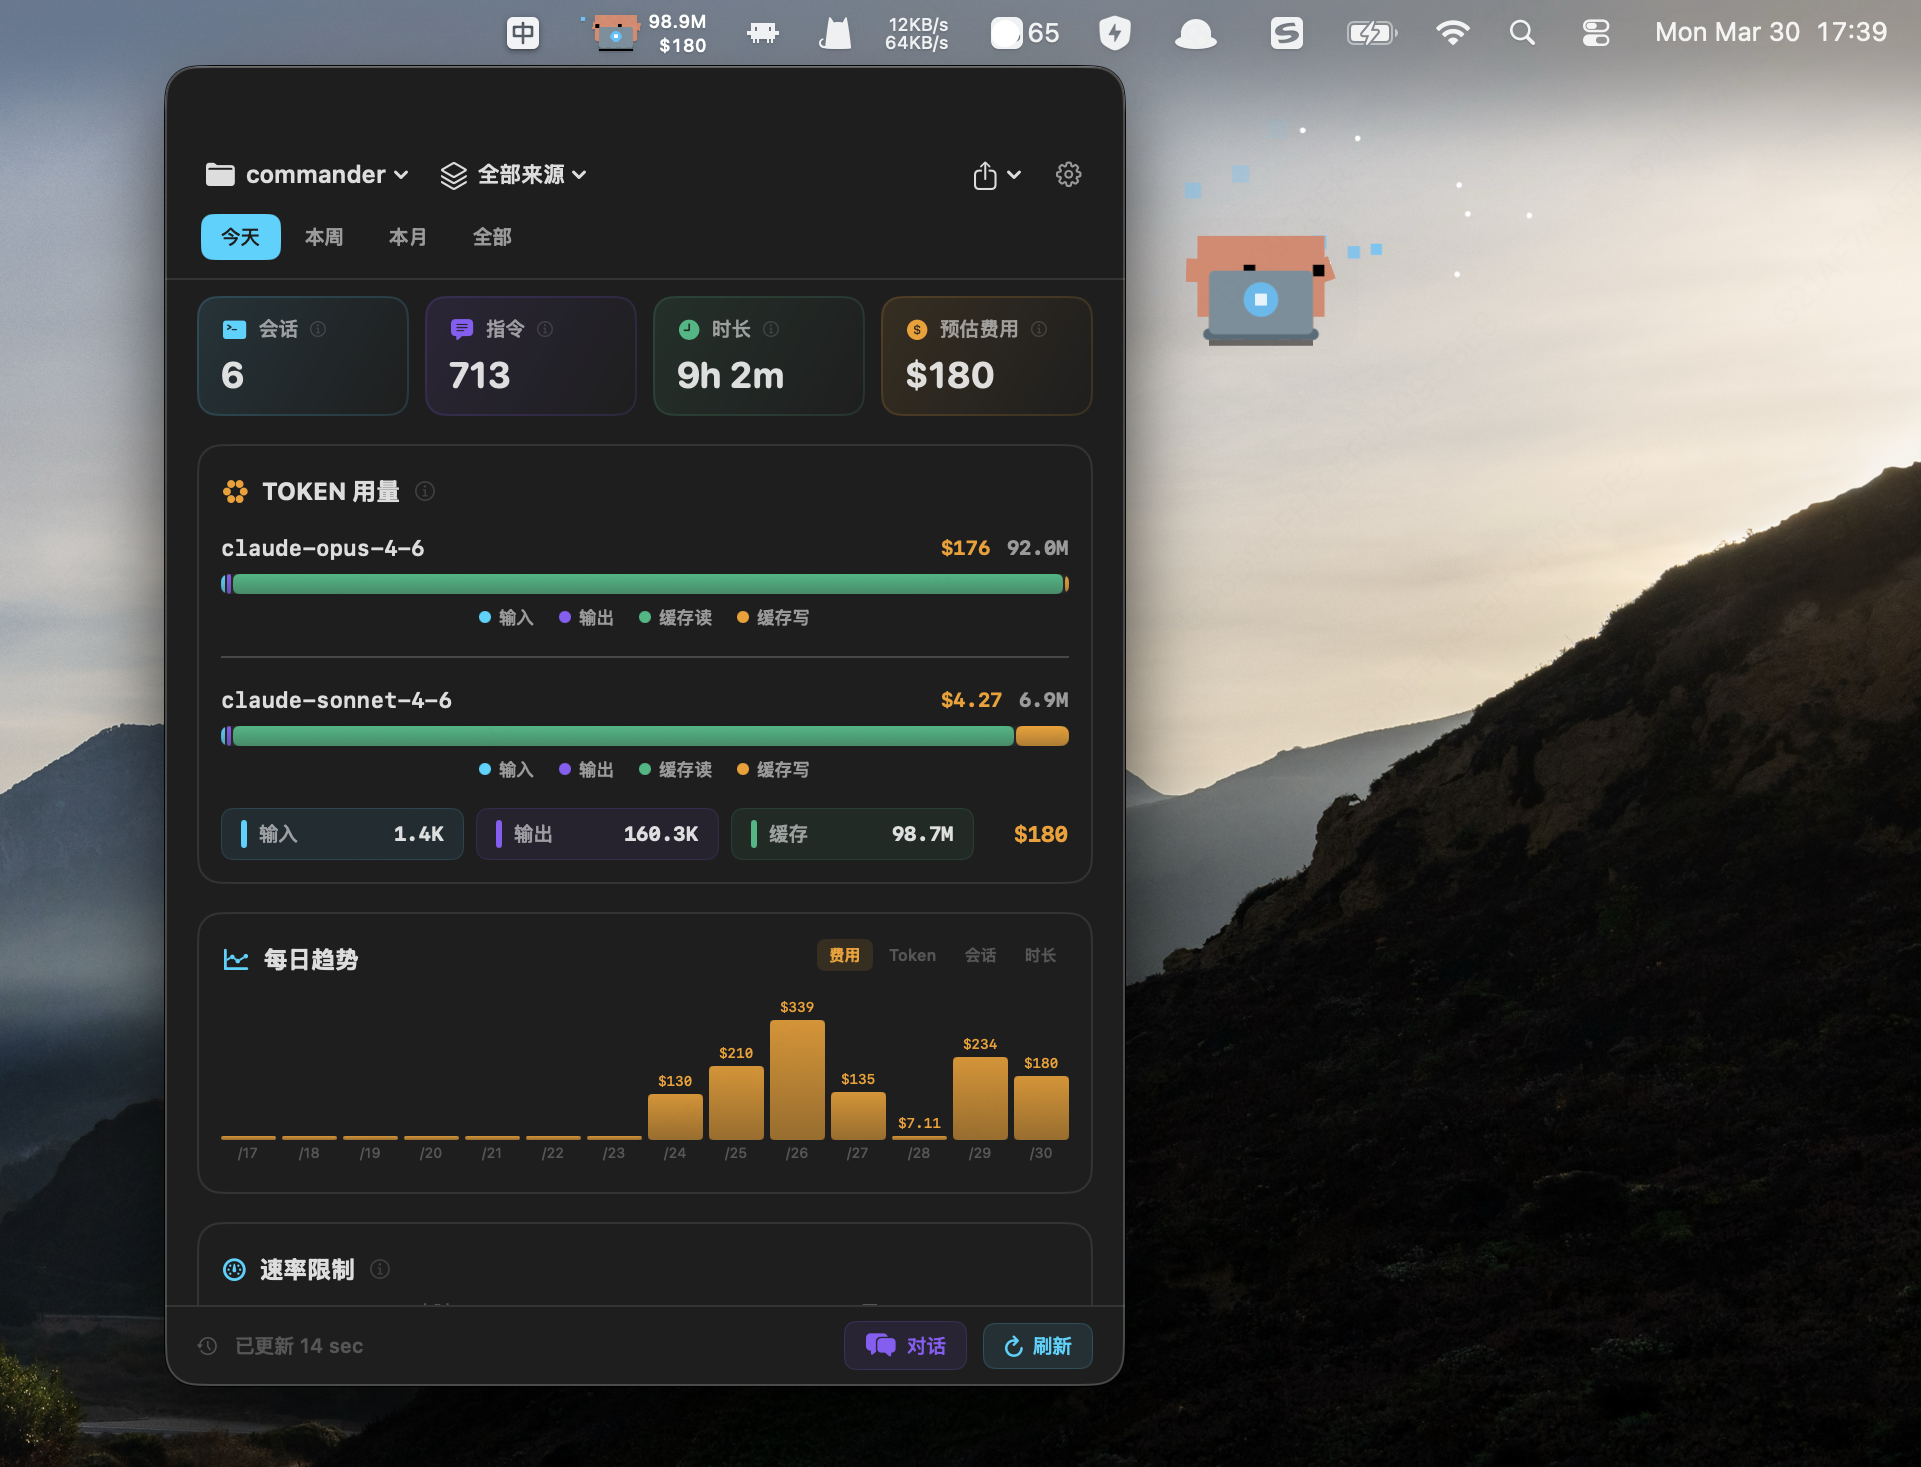Screen dimensions: 1921x1467
Task: Click the 对话 conversation button
Action: pyautogui.click(x=904, y=1345)
